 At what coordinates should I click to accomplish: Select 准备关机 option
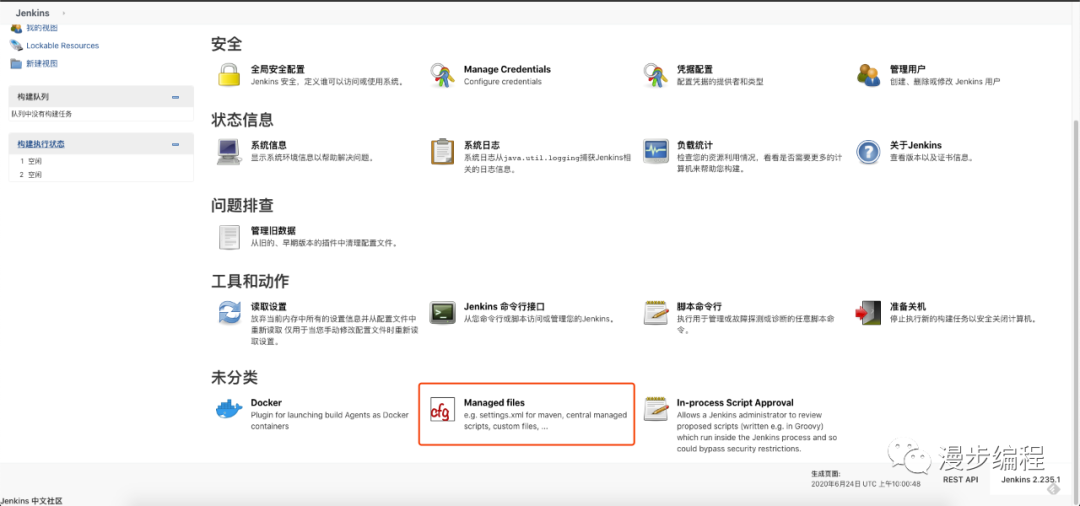coord(907,306)
